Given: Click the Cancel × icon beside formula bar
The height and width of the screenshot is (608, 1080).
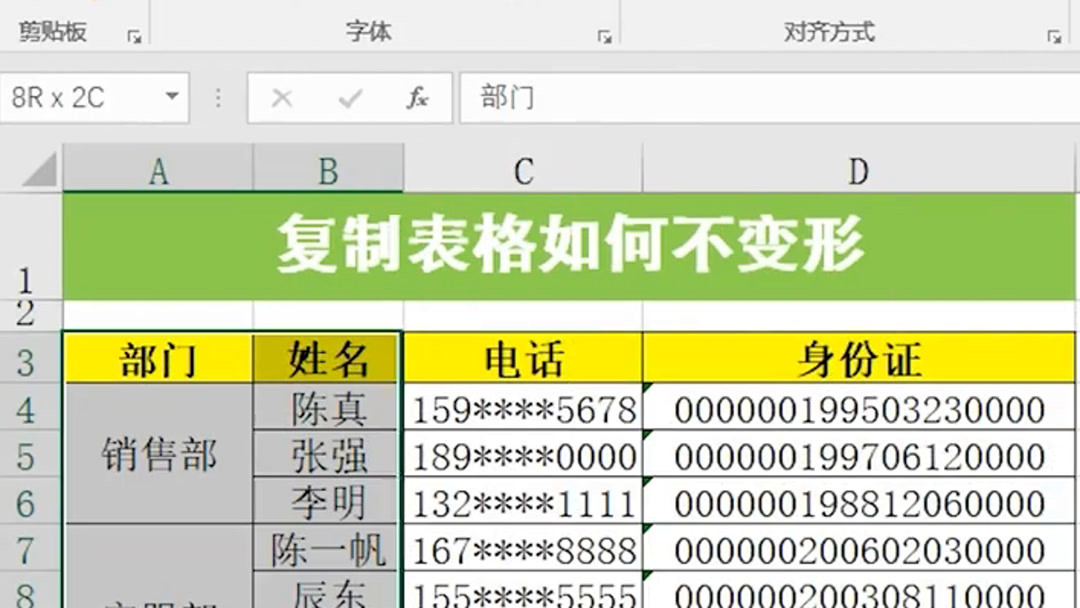Looking at the screenshot, I should click(281, 97).
